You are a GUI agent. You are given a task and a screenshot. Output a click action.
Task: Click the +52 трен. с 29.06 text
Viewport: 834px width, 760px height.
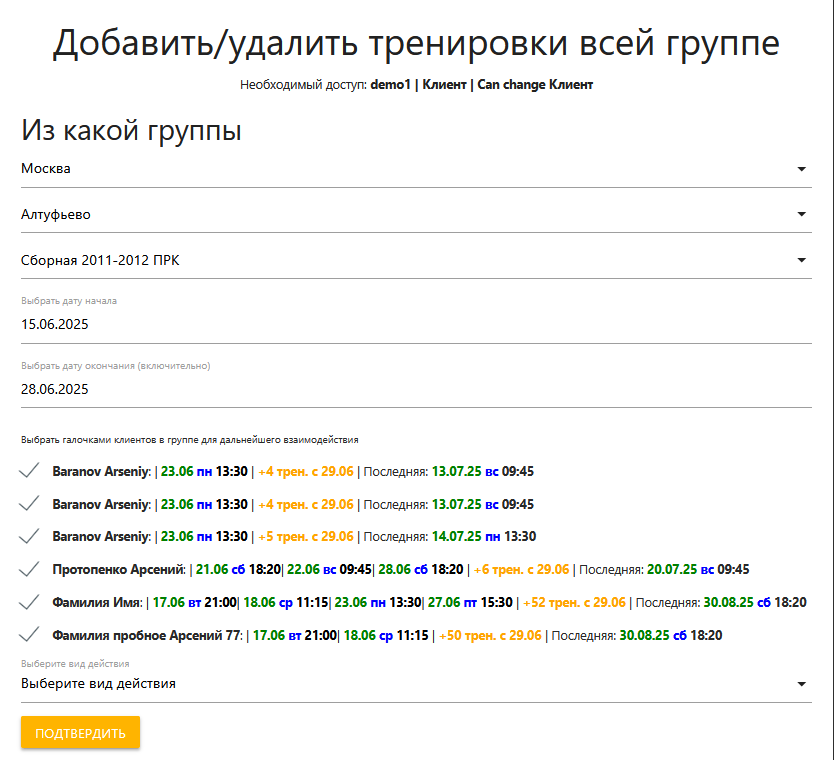click(574, 603)
